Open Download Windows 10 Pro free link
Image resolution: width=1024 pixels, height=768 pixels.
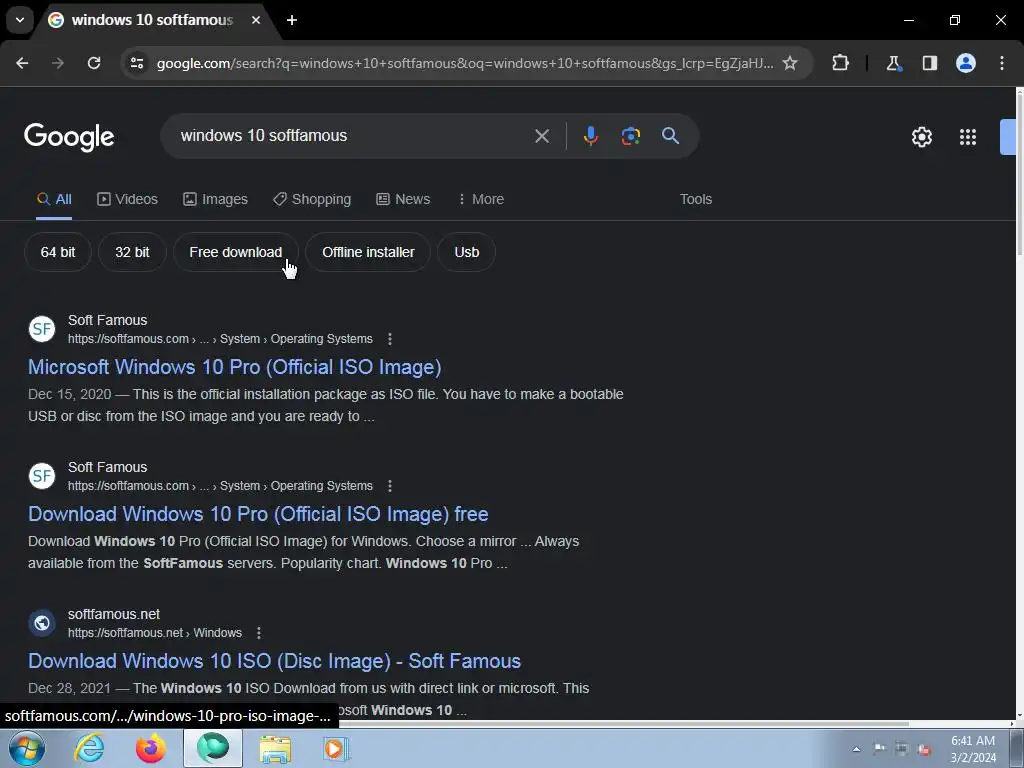point(258,514)
